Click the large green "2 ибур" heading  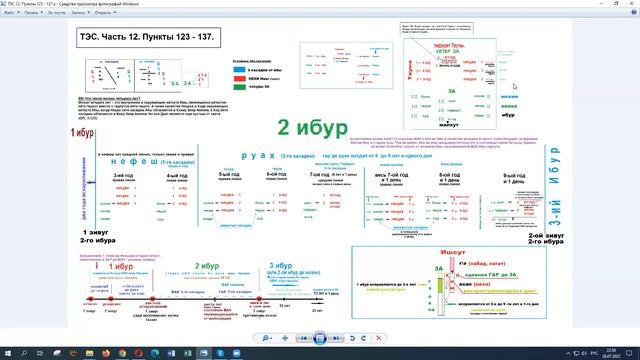[313, 127]
